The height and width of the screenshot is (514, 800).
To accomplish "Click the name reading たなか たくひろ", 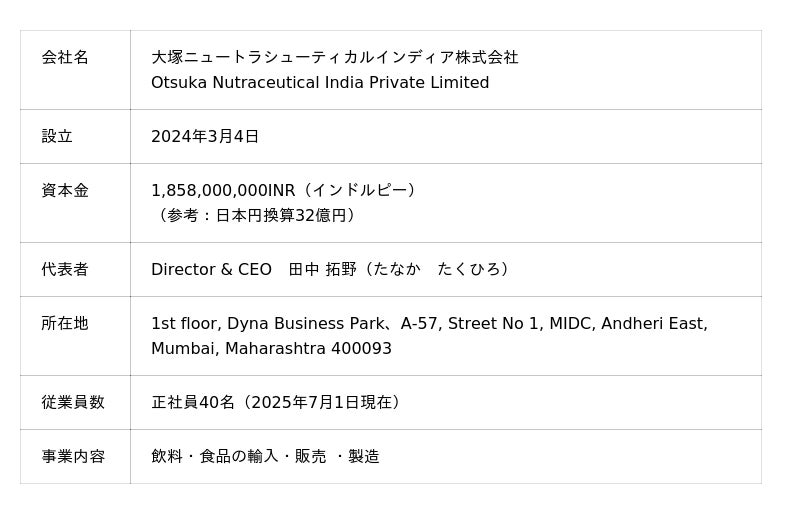I will tap(436, 270).
